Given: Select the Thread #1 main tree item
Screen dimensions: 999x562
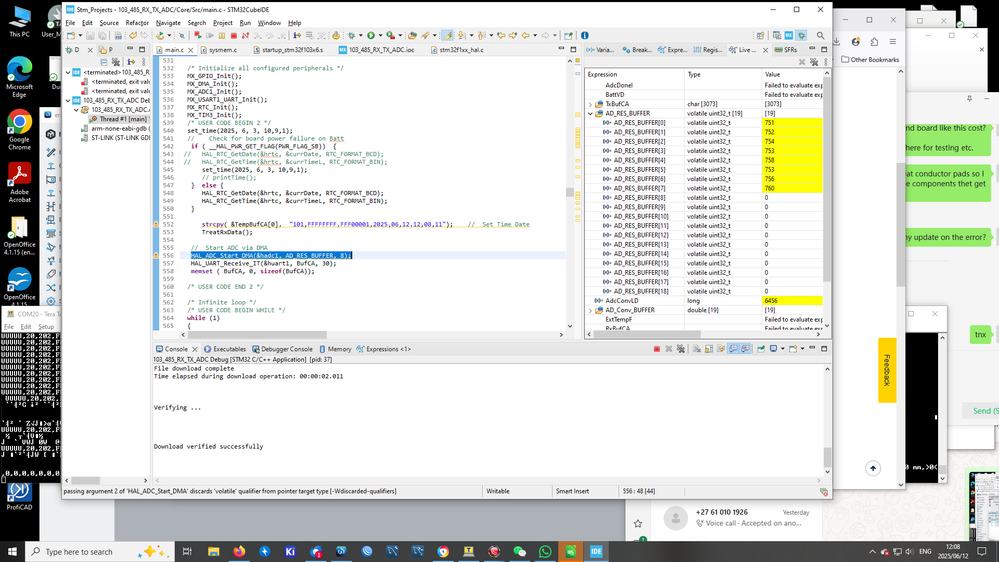Looking at the screenshot, I should click(119, 119).
